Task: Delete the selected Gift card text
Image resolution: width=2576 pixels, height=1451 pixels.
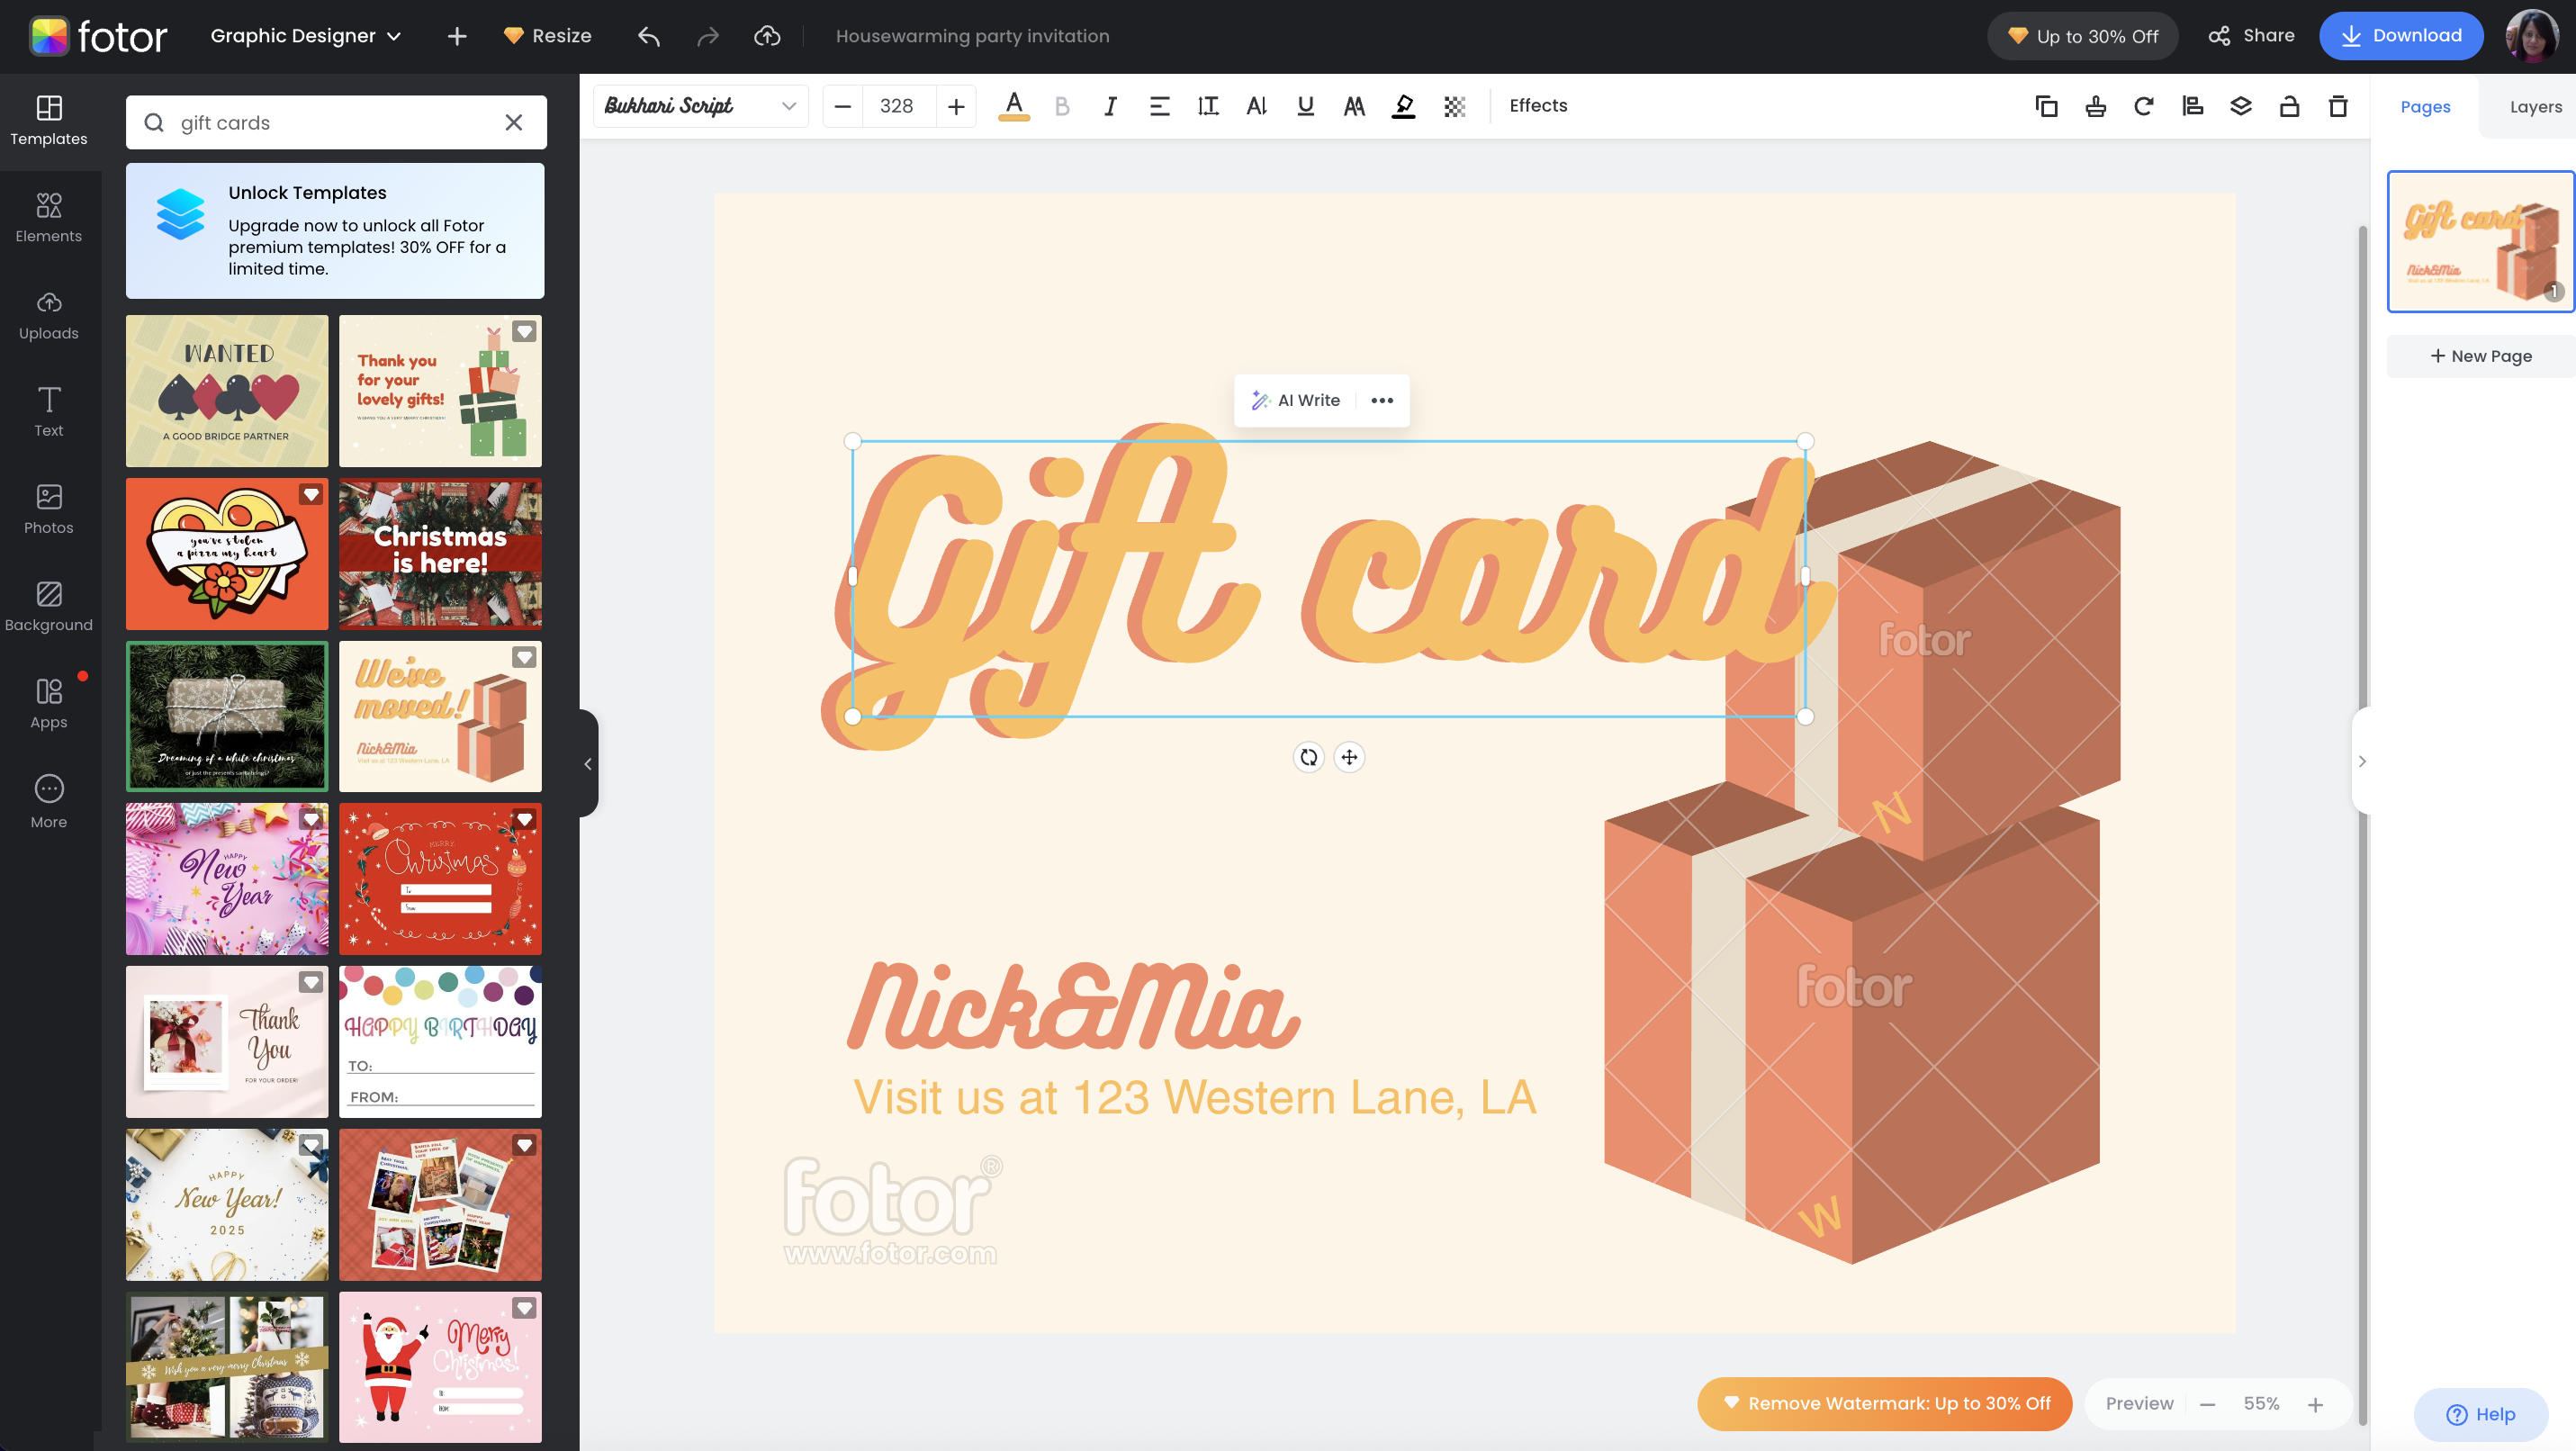Action: click(x=2338, y=105)
